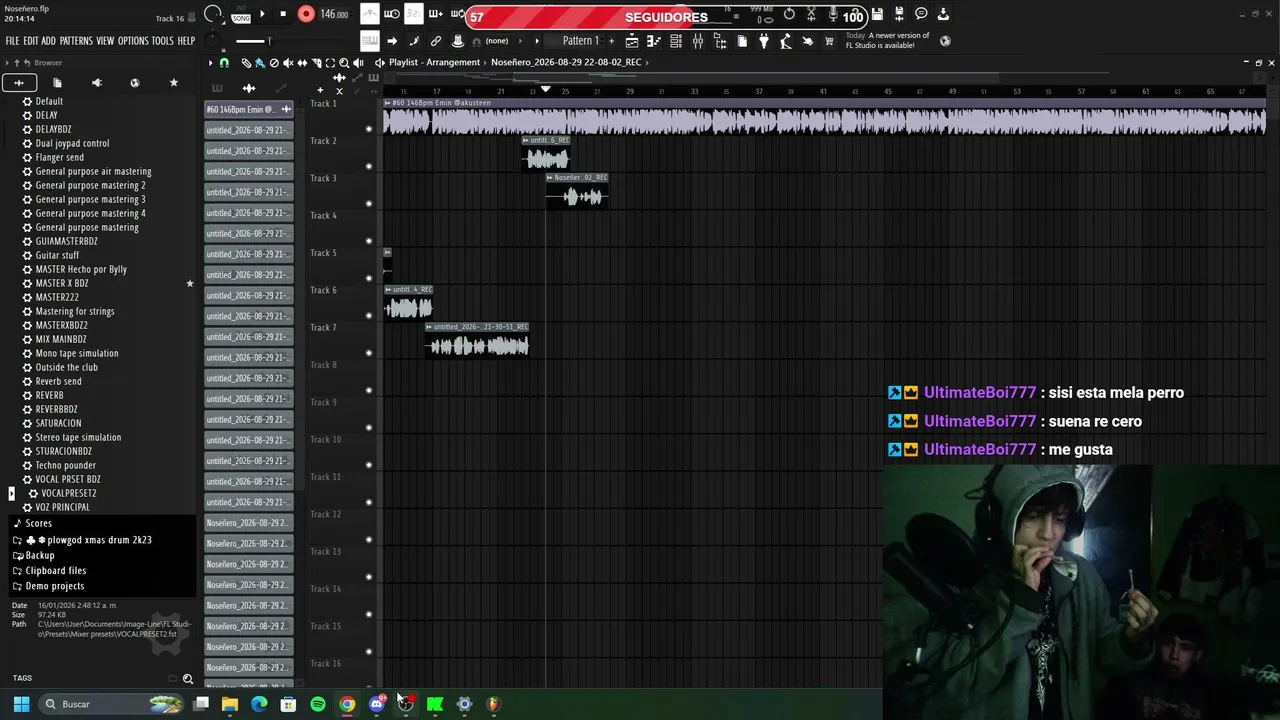Toggle the link/multilink controllers icon
This screenshot has width=1280, height=720.
(436, 41)
